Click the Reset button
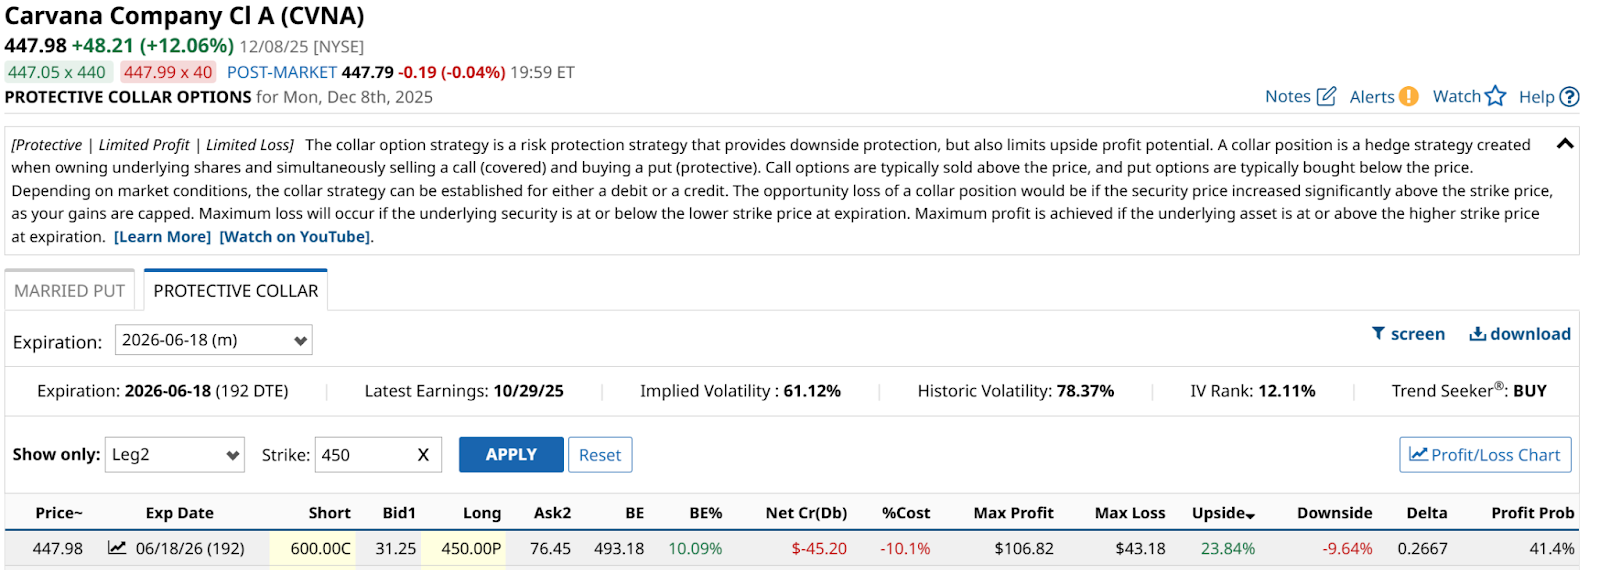The height and width of the screenshot is (570, 1600). click(x=600, y=455)
